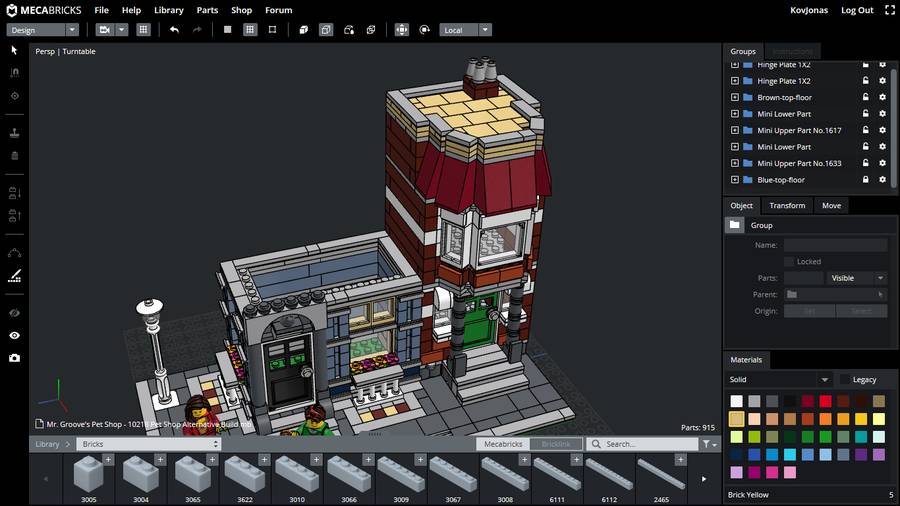Expand the Mini Upper Part No.1633 group

[x=735, y=164]
